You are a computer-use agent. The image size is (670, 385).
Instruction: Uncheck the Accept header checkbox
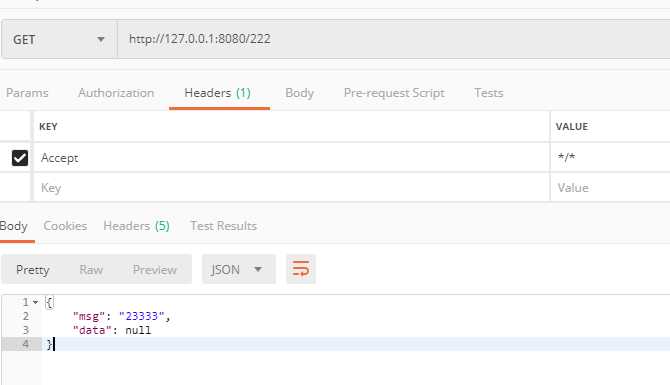[x=20, y=158]
